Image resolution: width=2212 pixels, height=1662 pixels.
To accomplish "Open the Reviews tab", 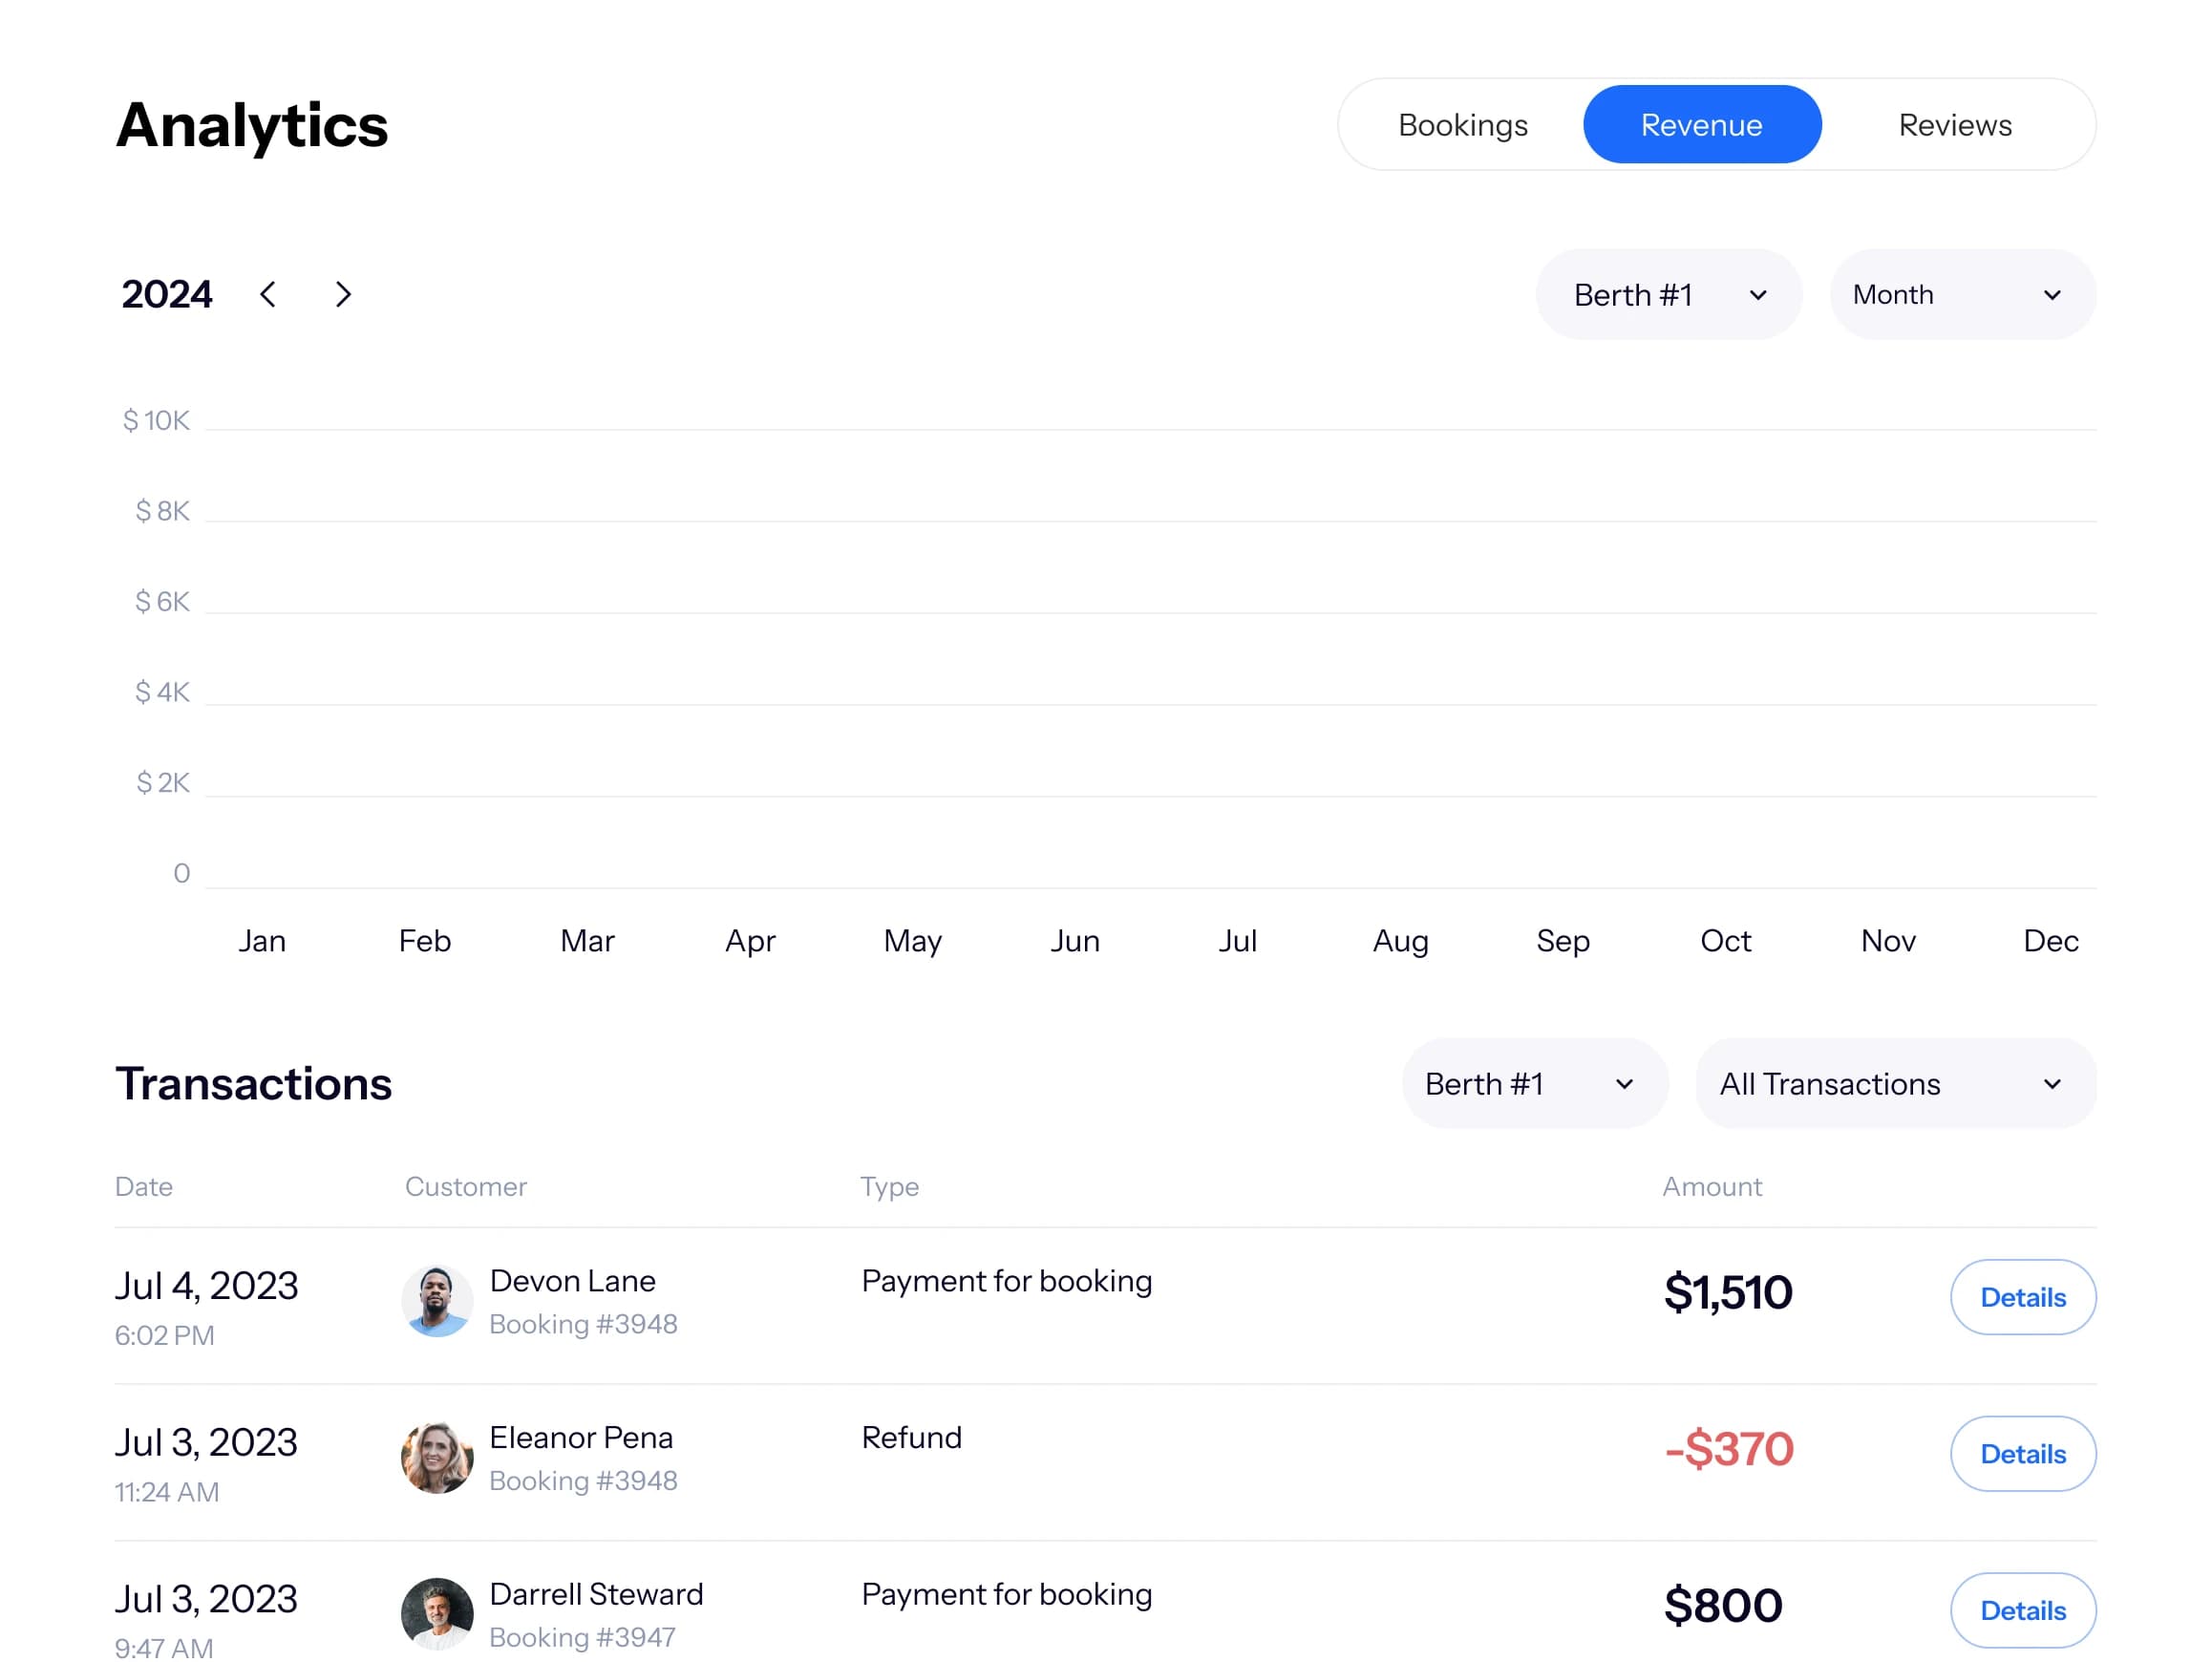I will click(1954, 125).
